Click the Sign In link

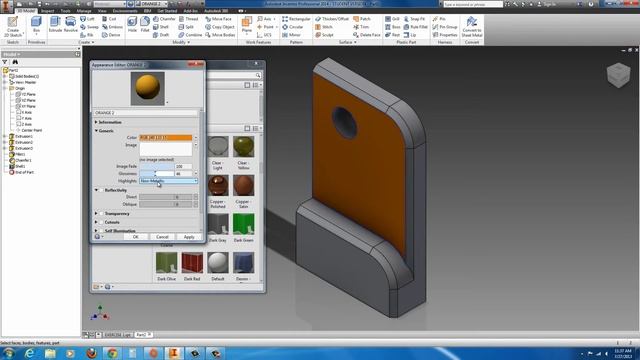click(549, 4)
